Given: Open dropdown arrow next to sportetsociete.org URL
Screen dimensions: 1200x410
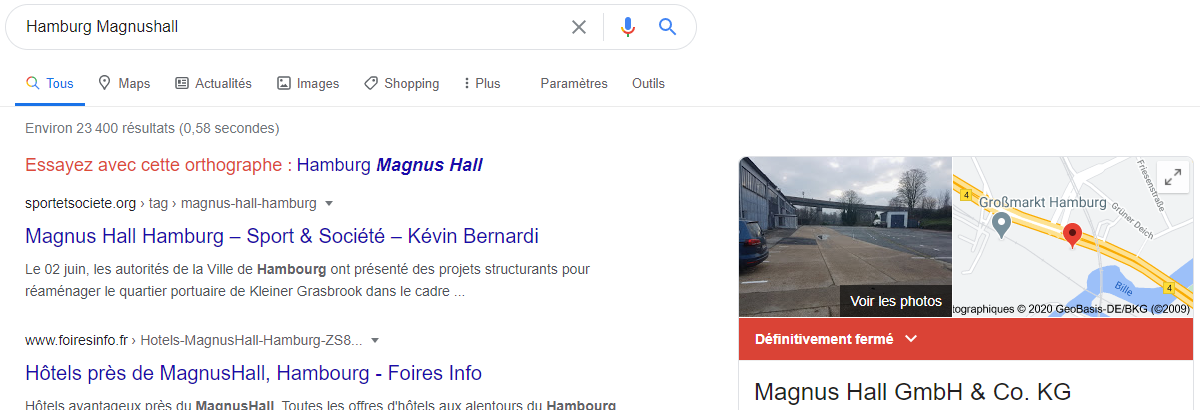Looking at the screenshot, I should [x=327, y=203].
